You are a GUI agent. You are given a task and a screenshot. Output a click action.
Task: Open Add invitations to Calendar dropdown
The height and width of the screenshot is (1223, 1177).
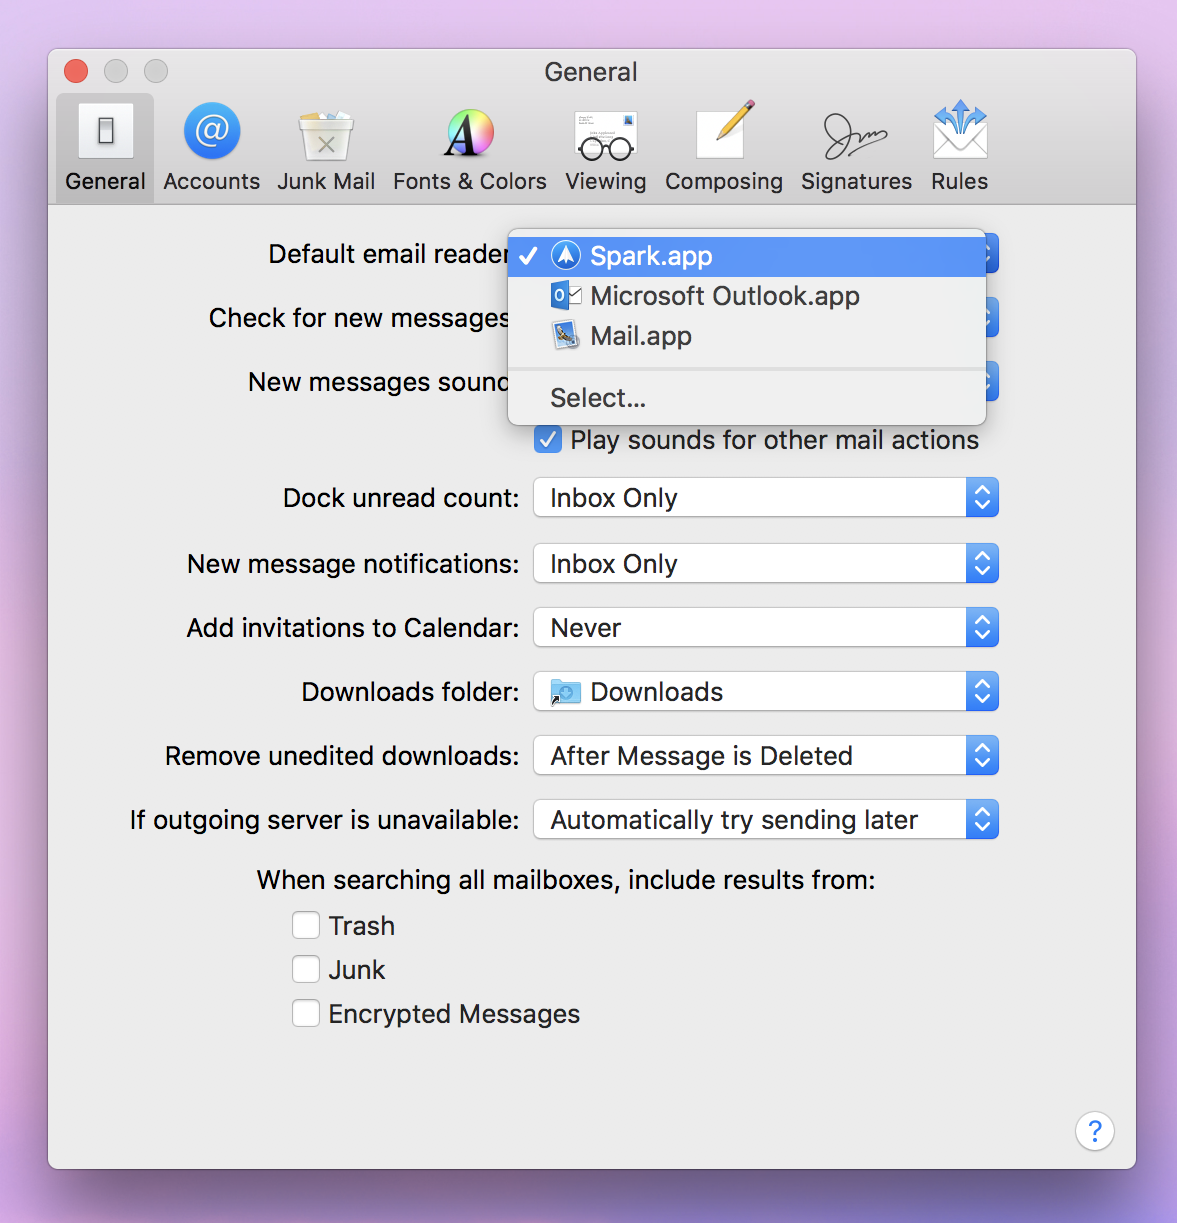766,628
